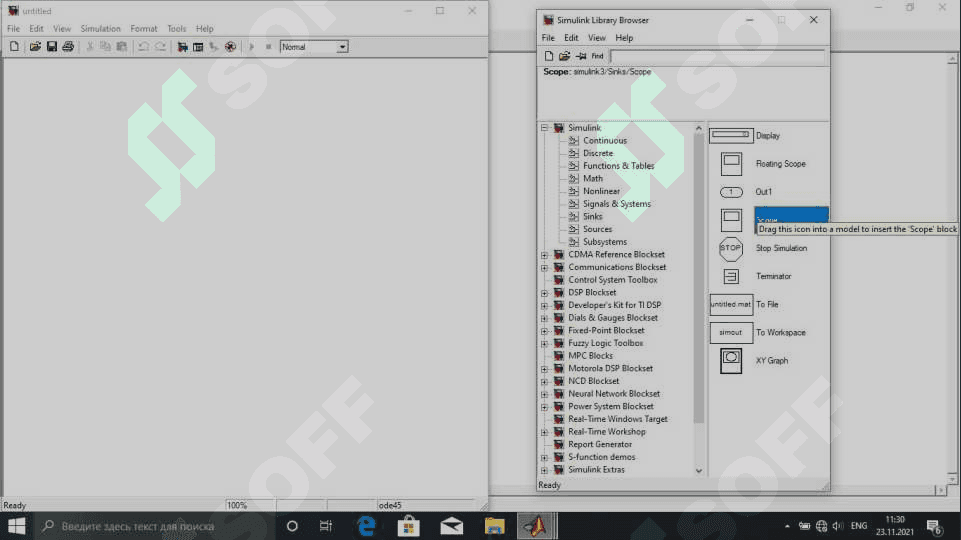Select Discrete library in tree
The width and height of the screenshot is (961, 540).
(x=598, y=153)
